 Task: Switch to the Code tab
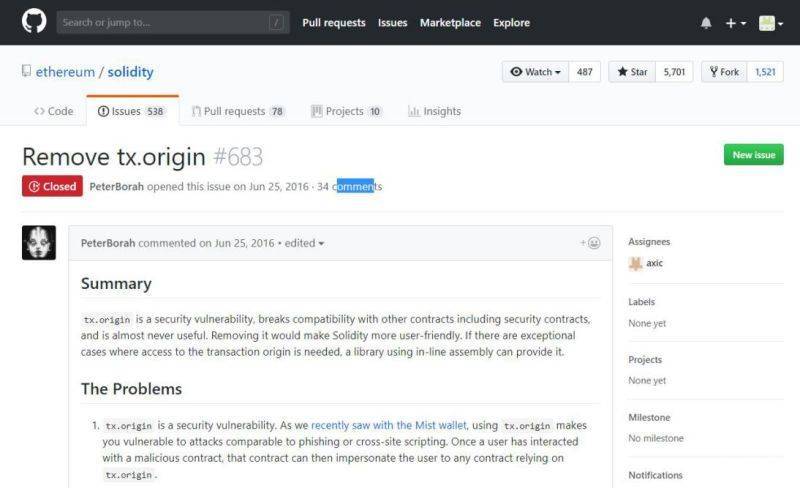54,111
